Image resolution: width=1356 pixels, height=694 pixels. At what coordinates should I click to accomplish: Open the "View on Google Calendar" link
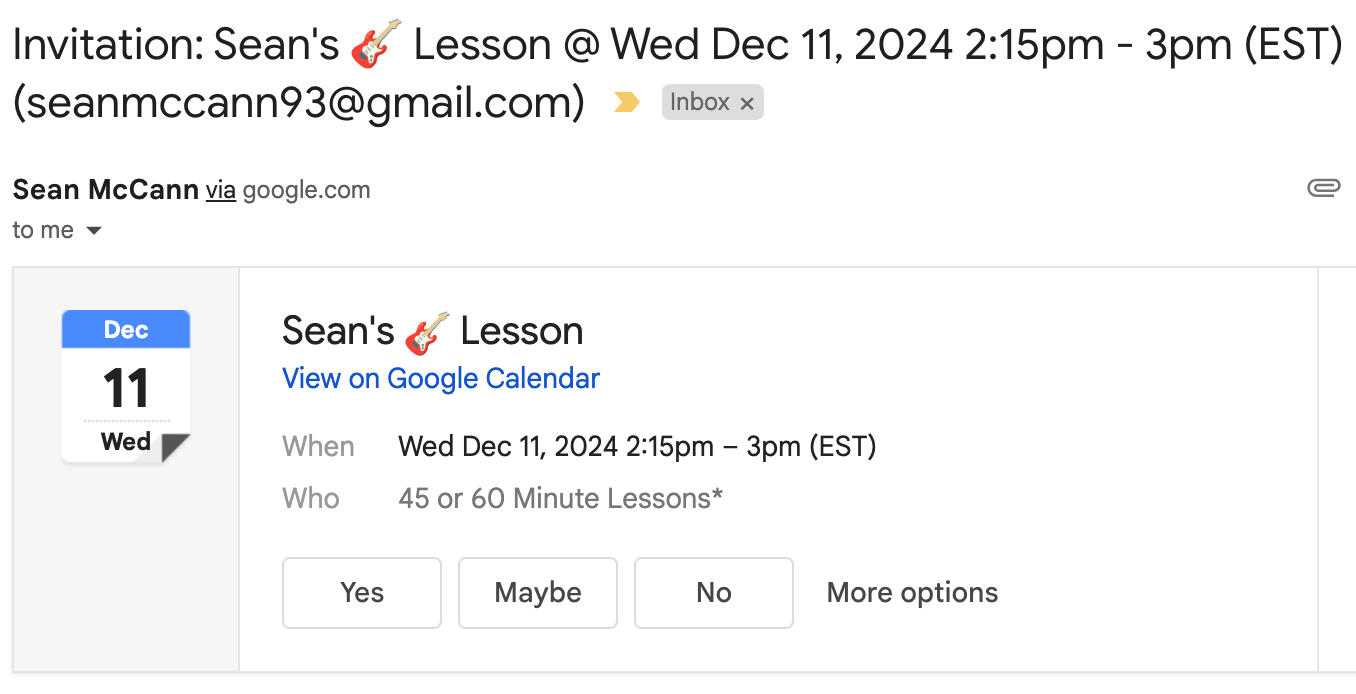point(441,379)
